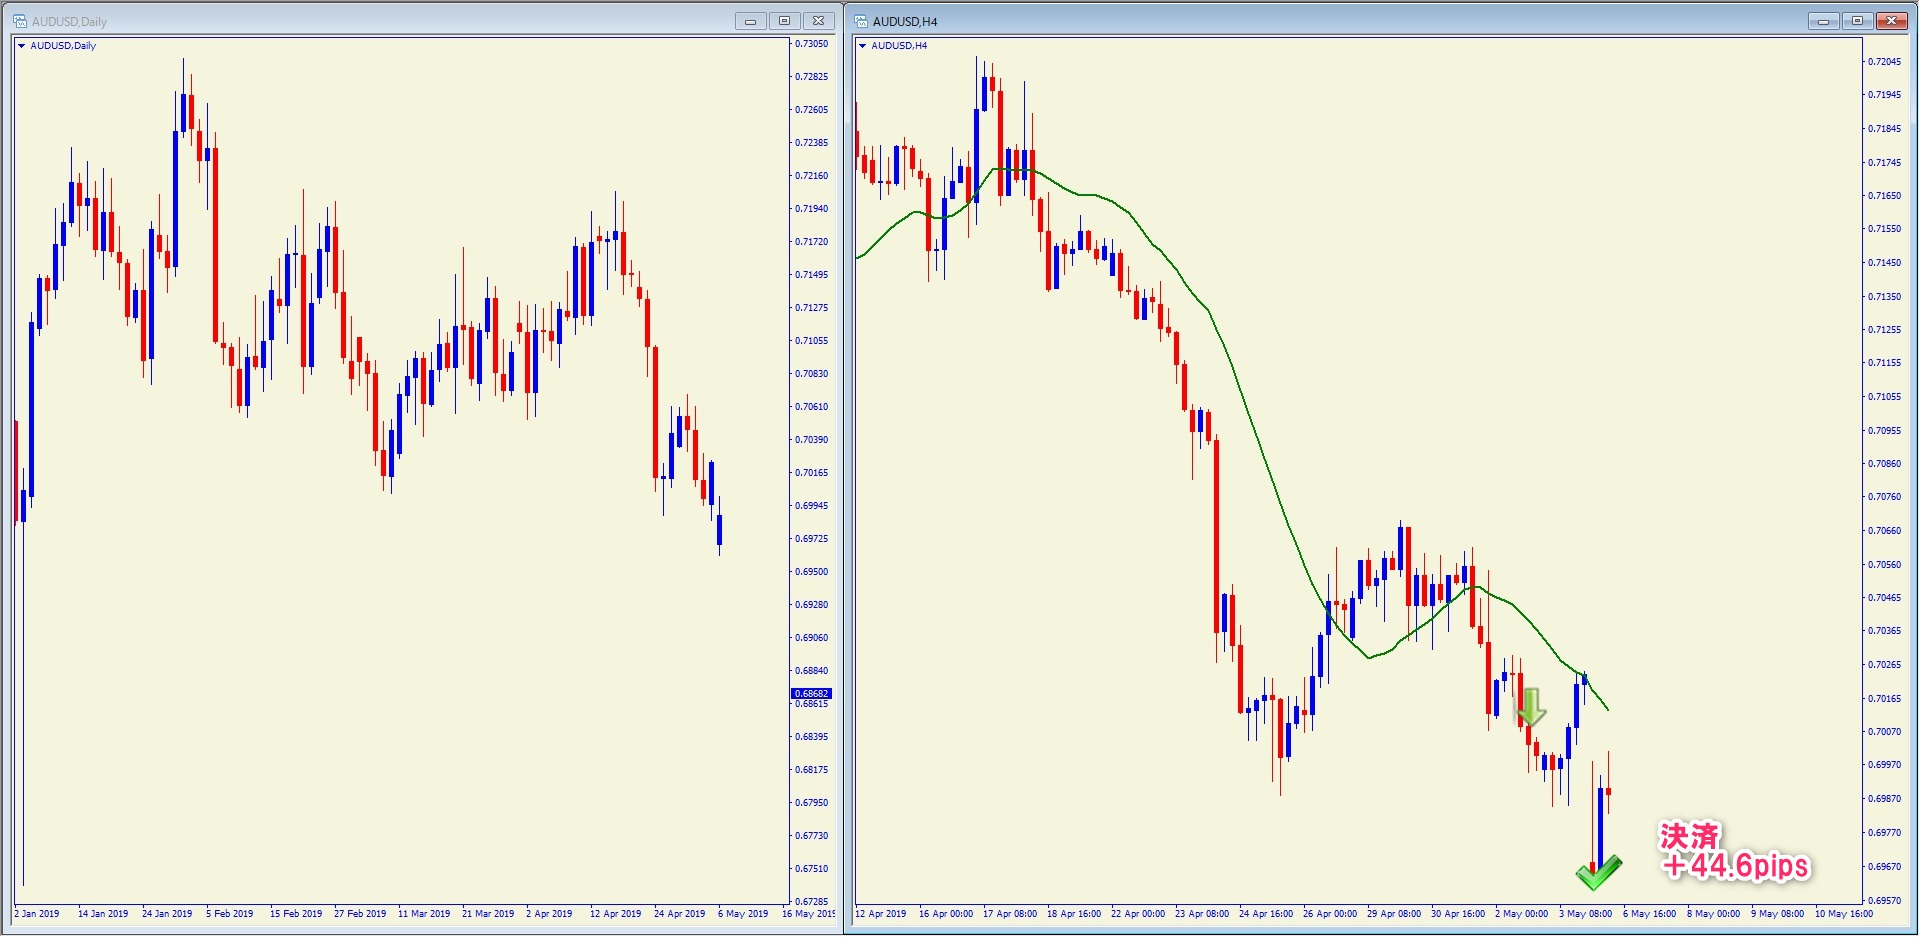The width and height of the screenshot is (1920, 937).
Task: Expand the AUDUSD,H4 chart label arrow
Action: click(862, 46)
